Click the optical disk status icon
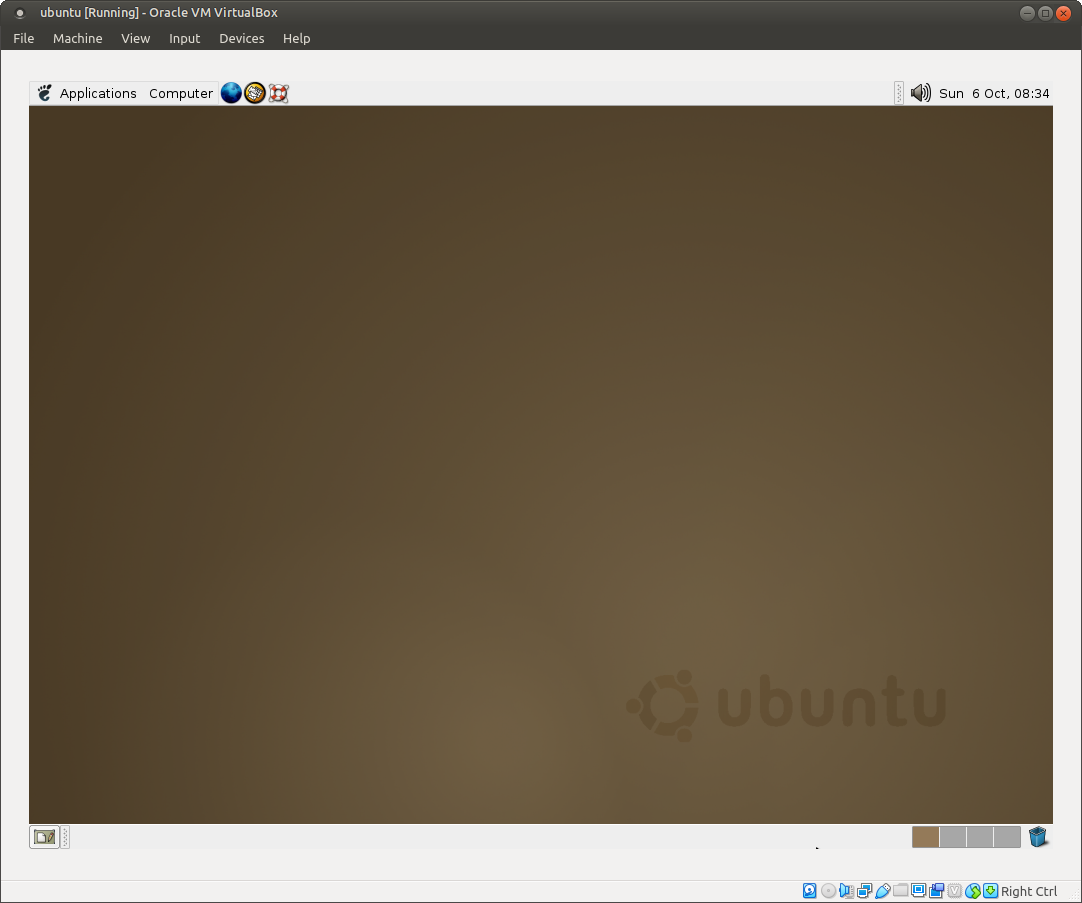Viewport: 1082px width, 903px height. [x=828, y=891]
